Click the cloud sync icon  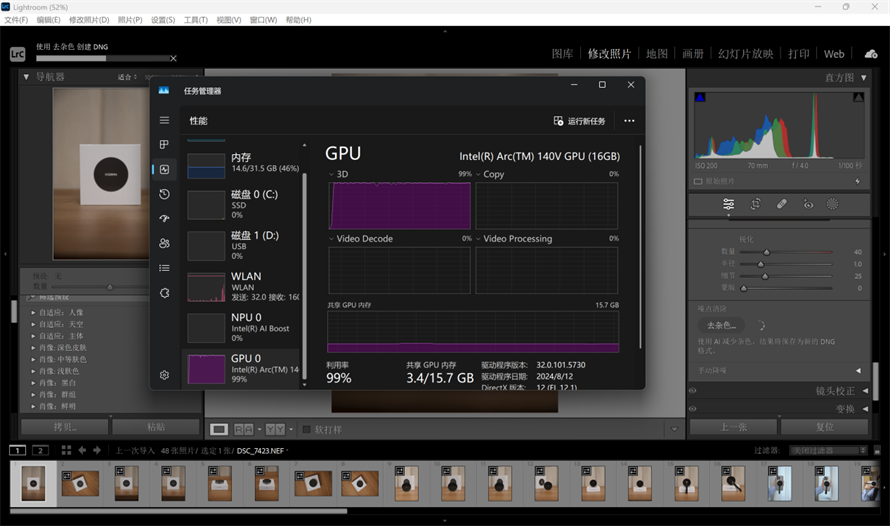point(871,54)
